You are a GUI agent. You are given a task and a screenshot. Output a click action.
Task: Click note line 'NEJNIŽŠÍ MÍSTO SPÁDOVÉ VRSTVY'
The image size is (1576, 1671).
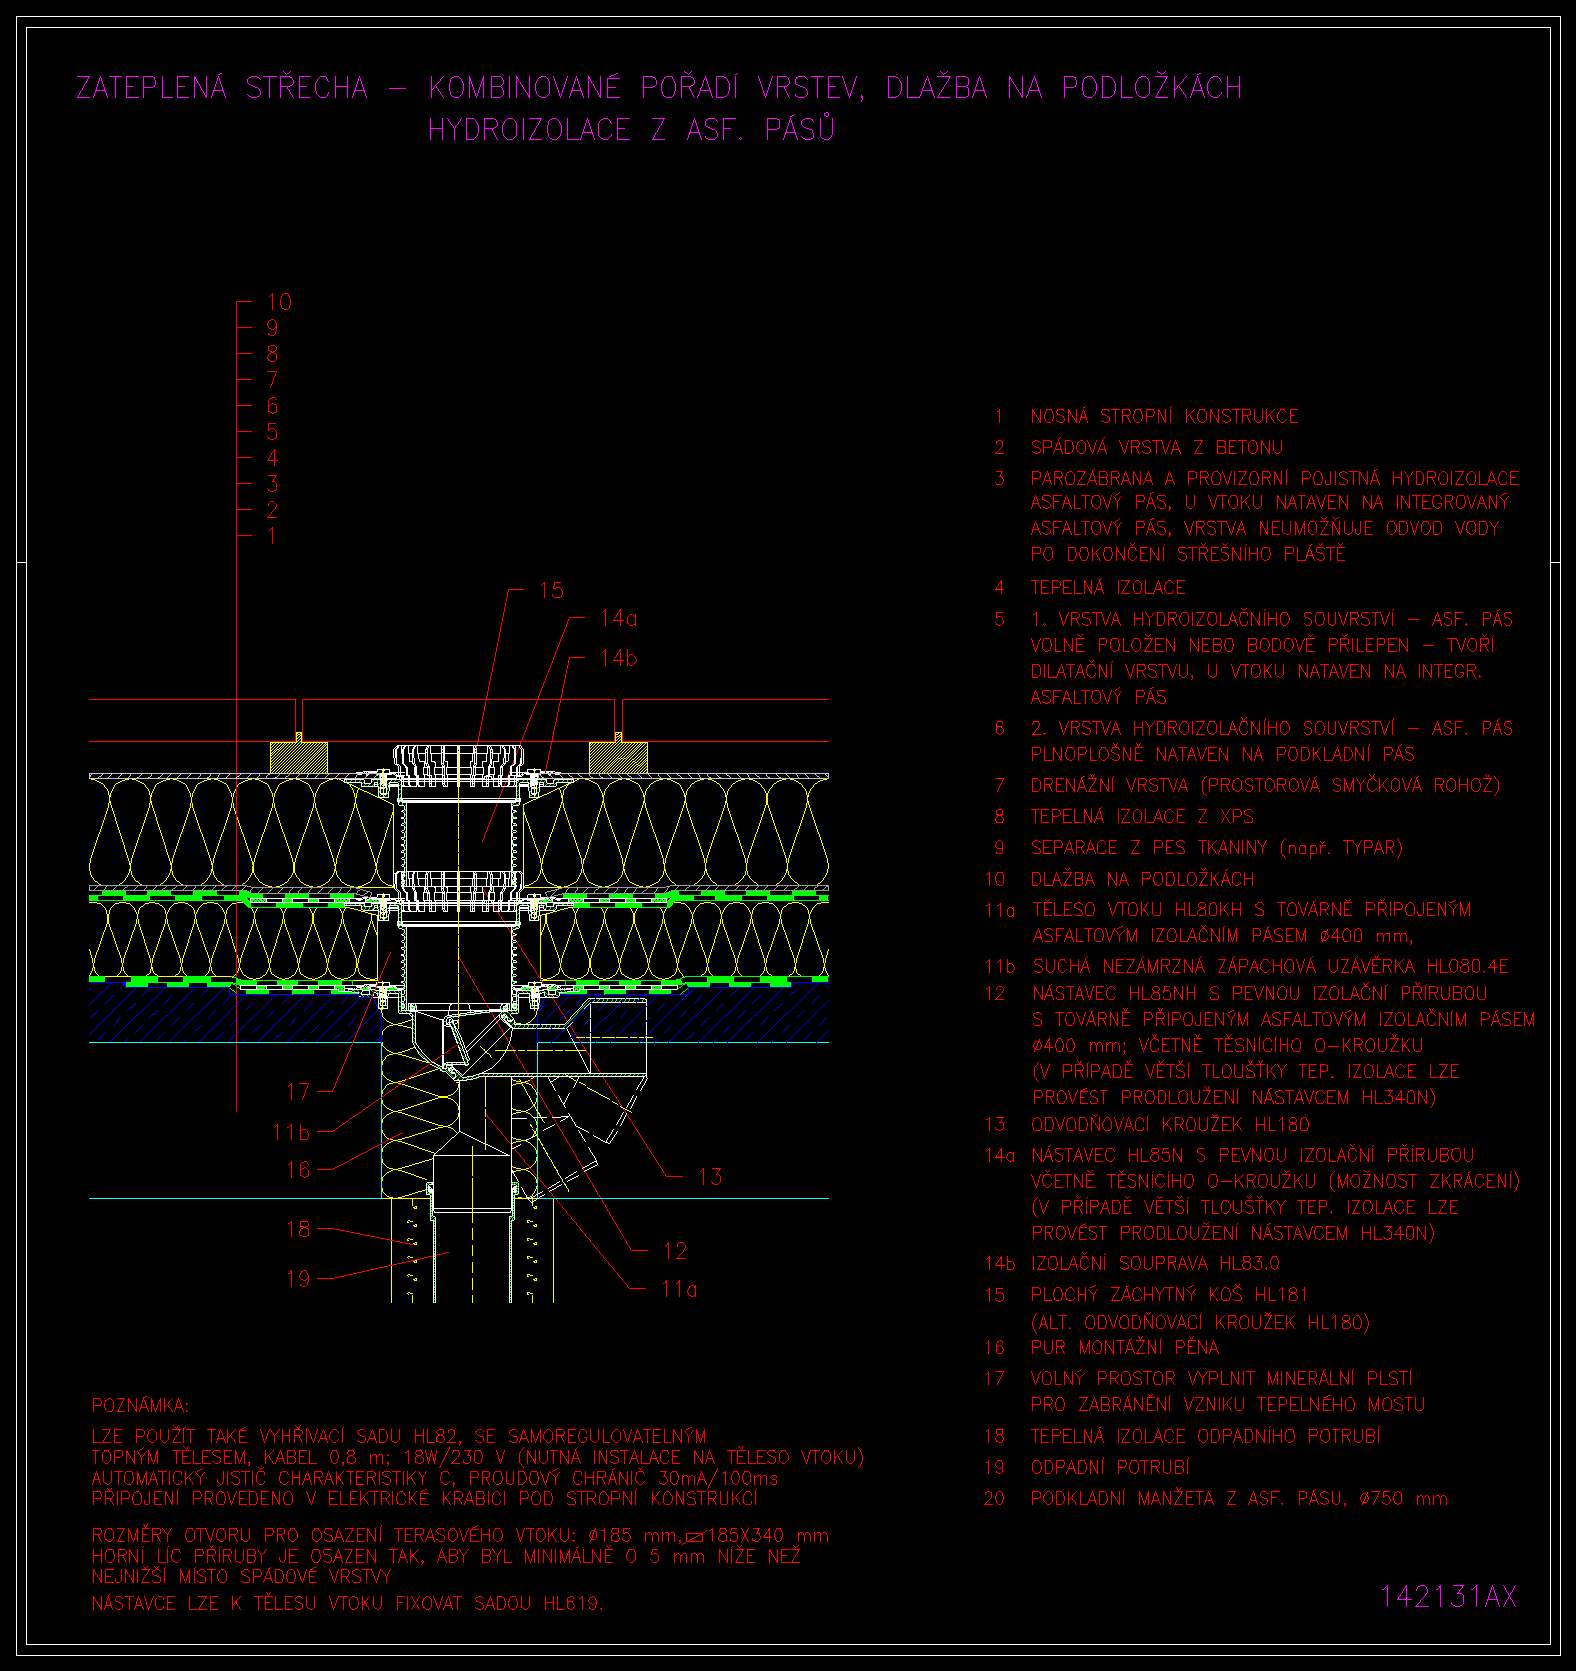coord(241,1576)
